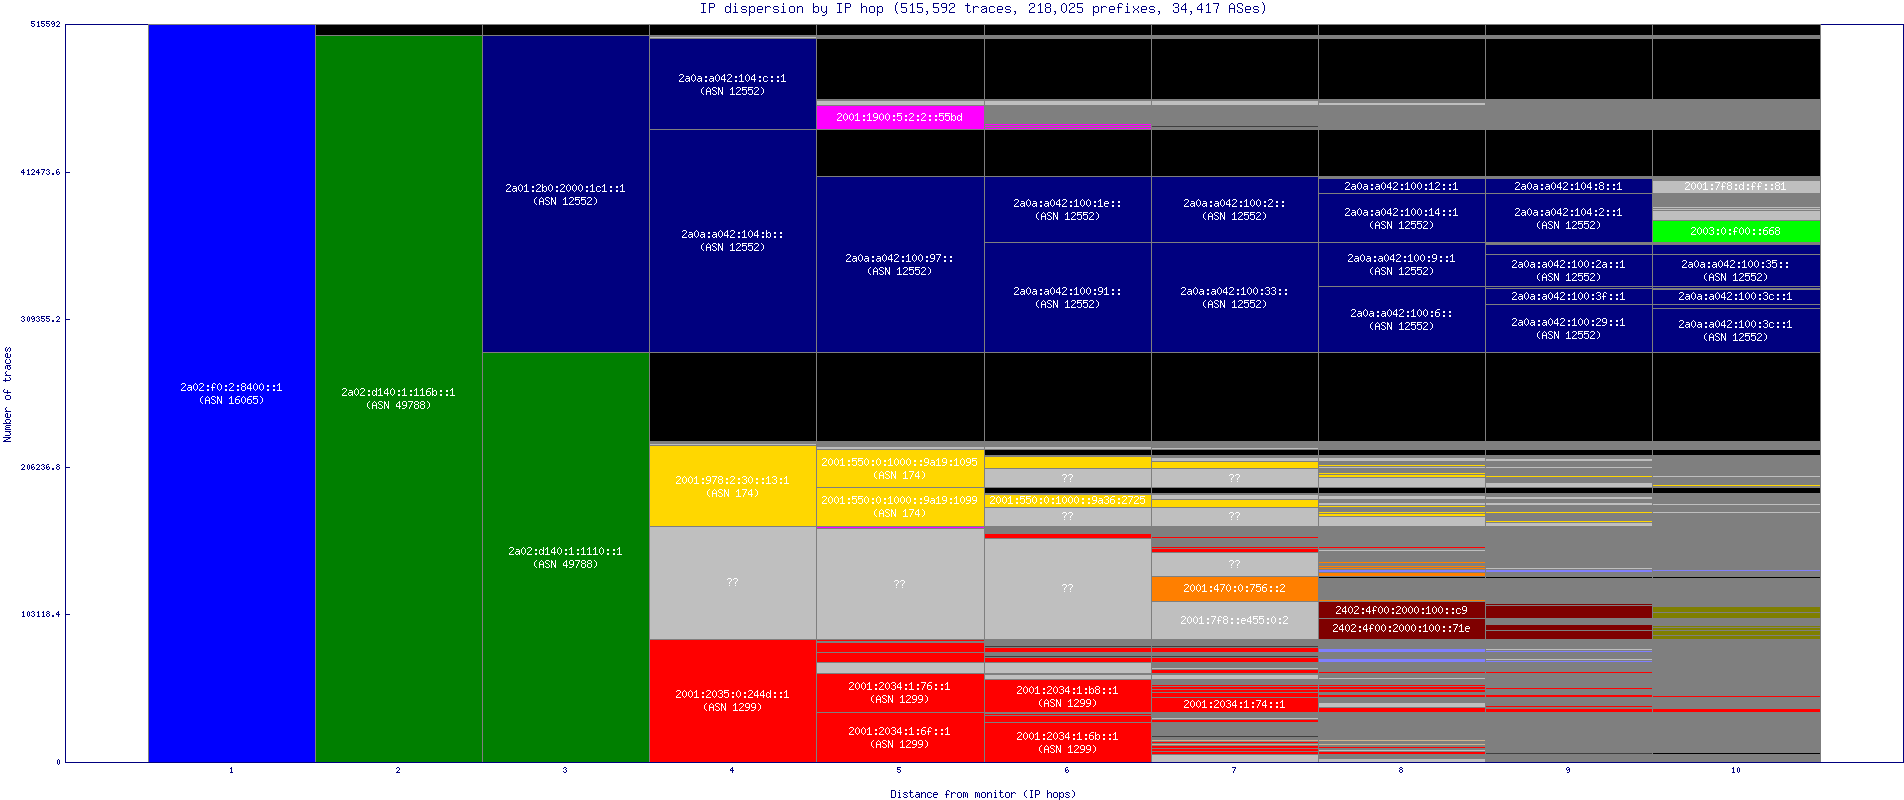This screenshot has height=800, width=1904.
Task: Select the 2a0a:a042:100:6:: block
Action: point(1402,319)
